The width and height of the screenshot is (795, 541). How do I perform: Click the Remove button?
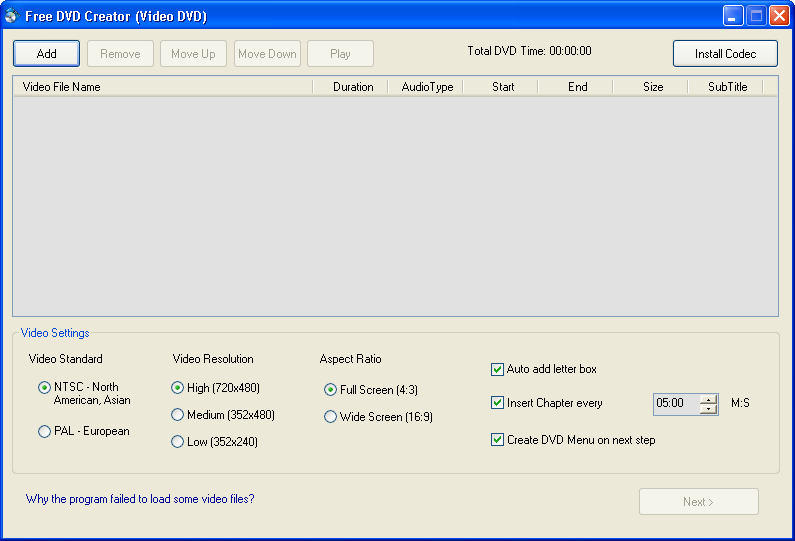pyautogui.click(x=120, y=54)
